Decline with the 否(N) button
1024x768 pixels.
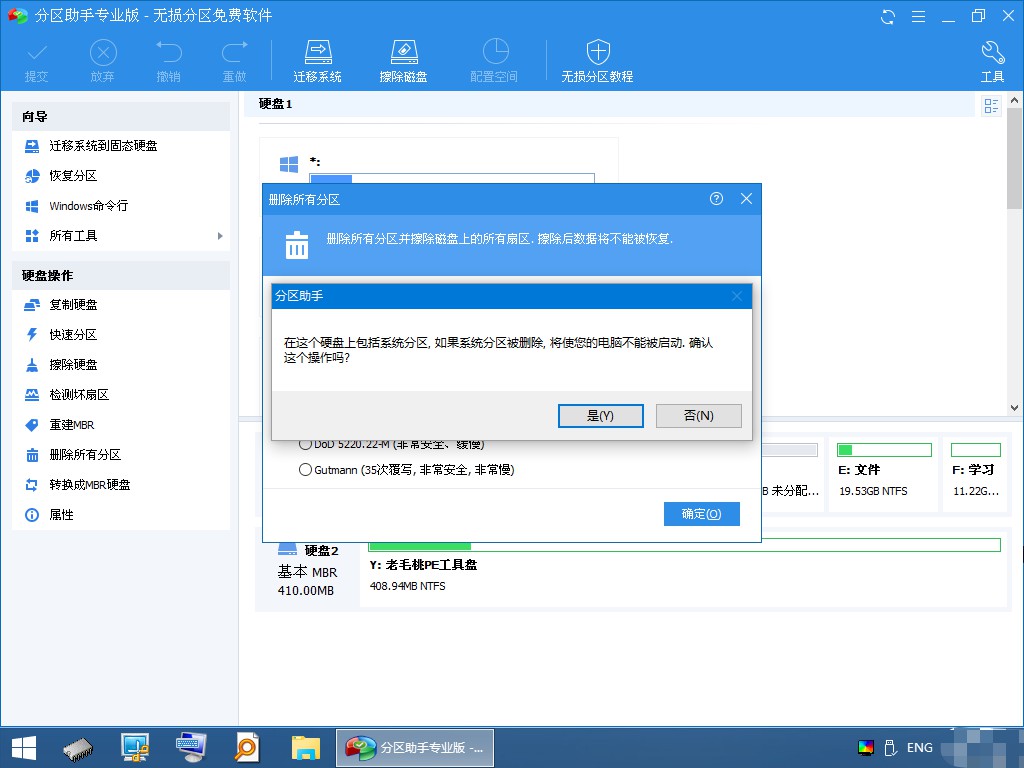pyautogui.click(x=698, y=416)
